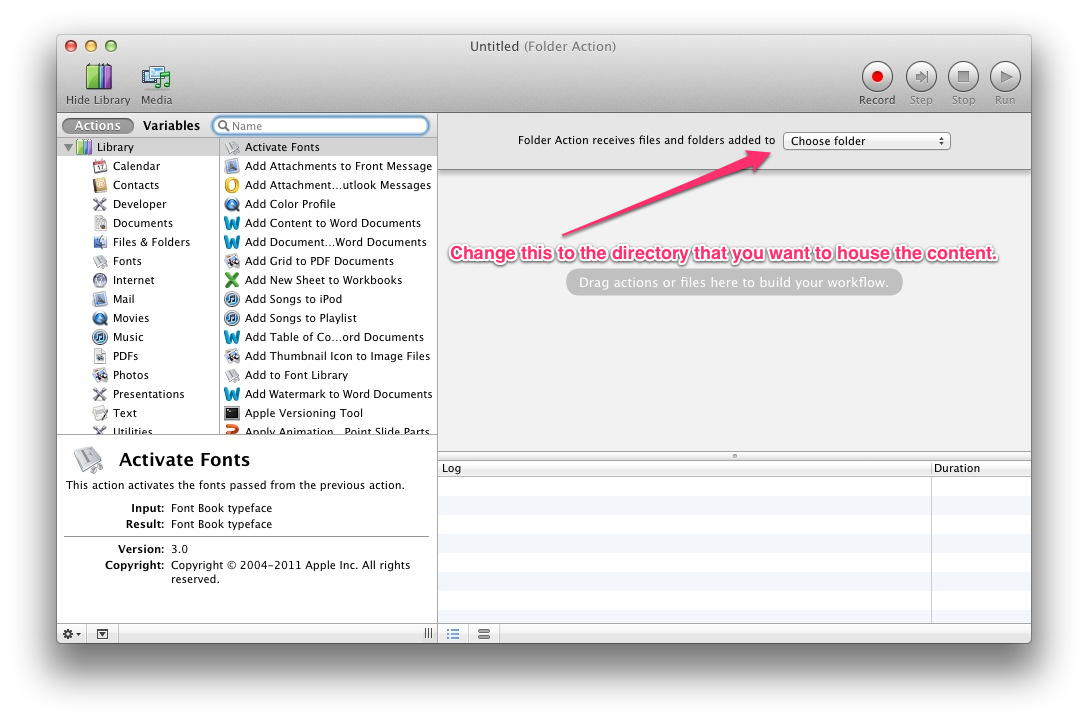Select the Photos category icon
The image size is (1088, 722).
[x=100, y=375]
